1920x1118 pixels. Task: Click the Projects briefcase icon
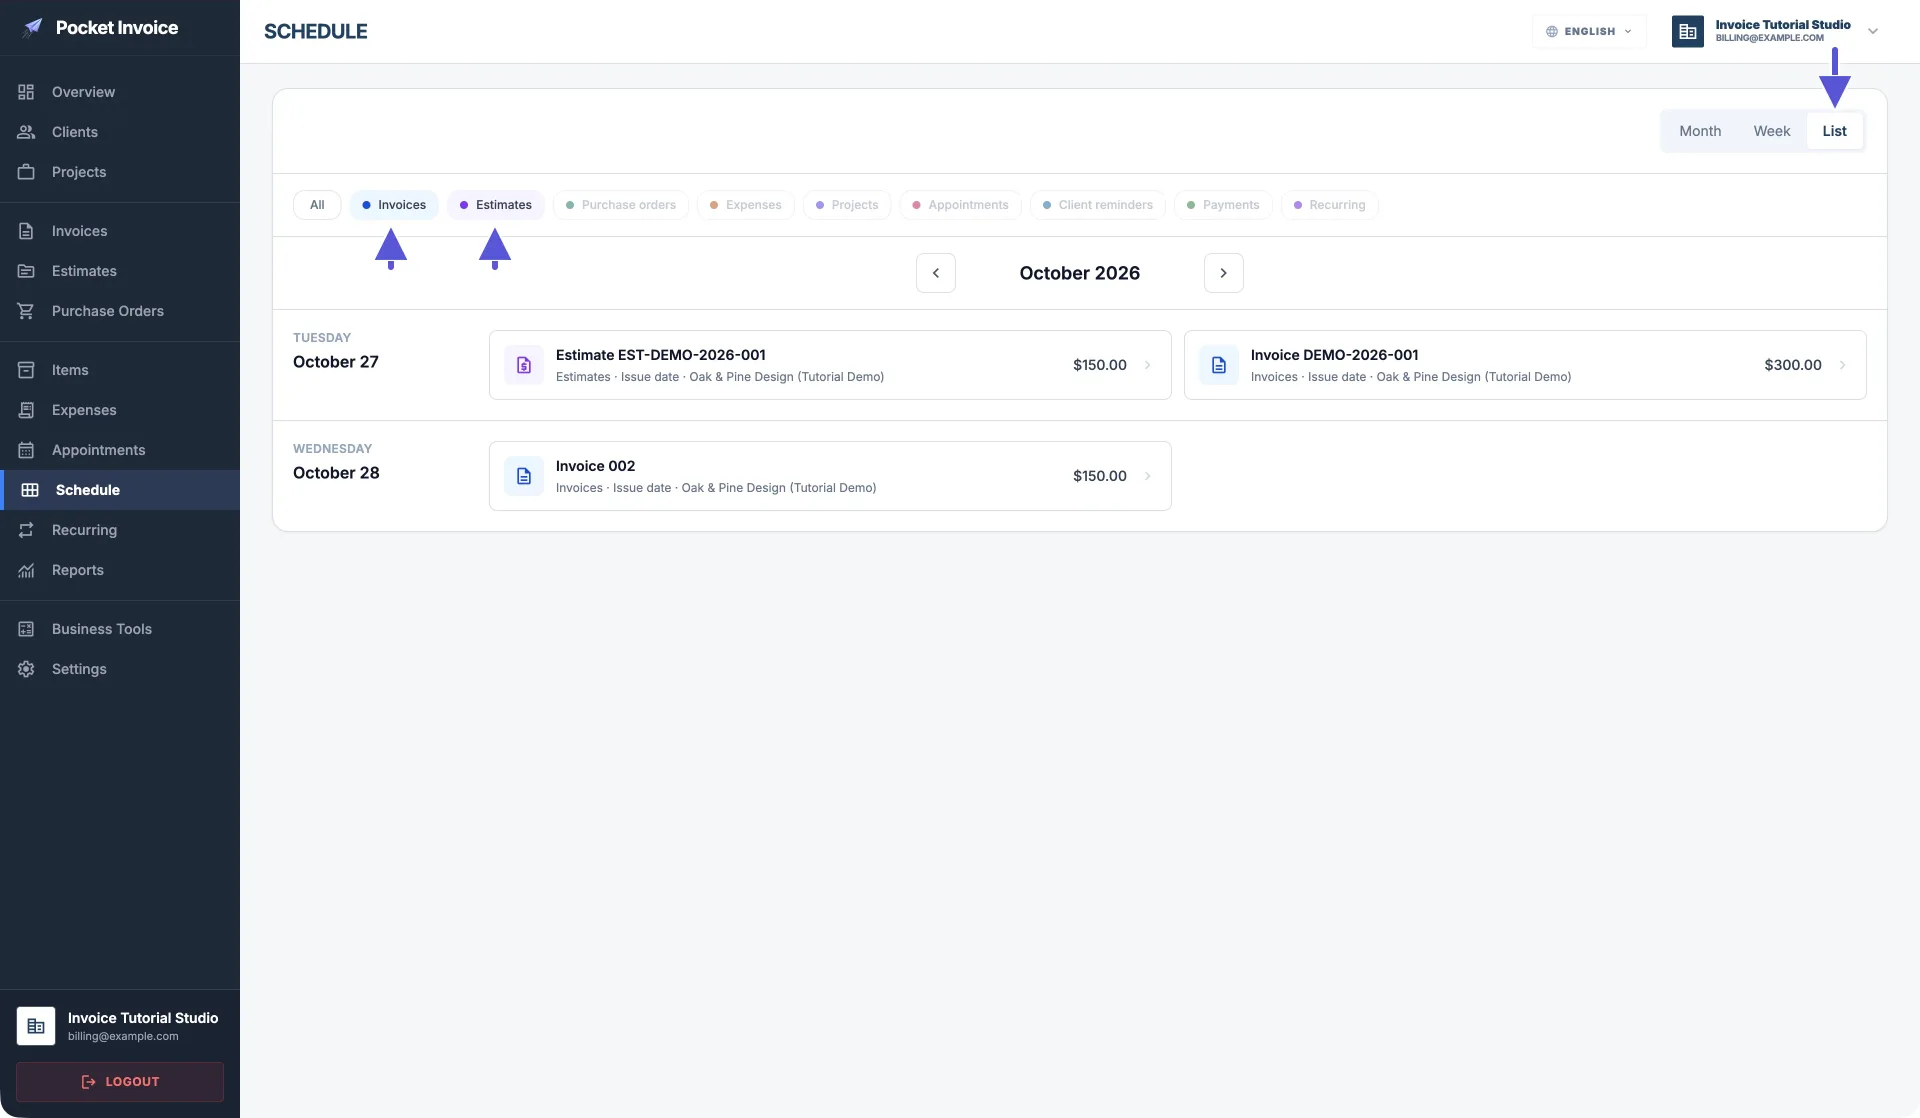tap(26, 172)
